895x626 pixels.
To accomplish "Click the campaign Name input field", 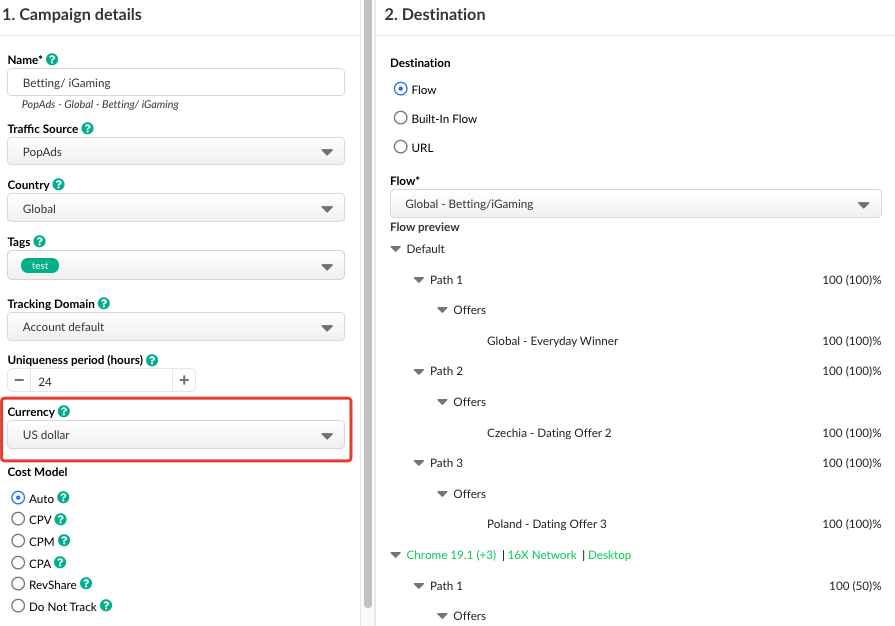I will pyautogui.click(x=176, y=83).
